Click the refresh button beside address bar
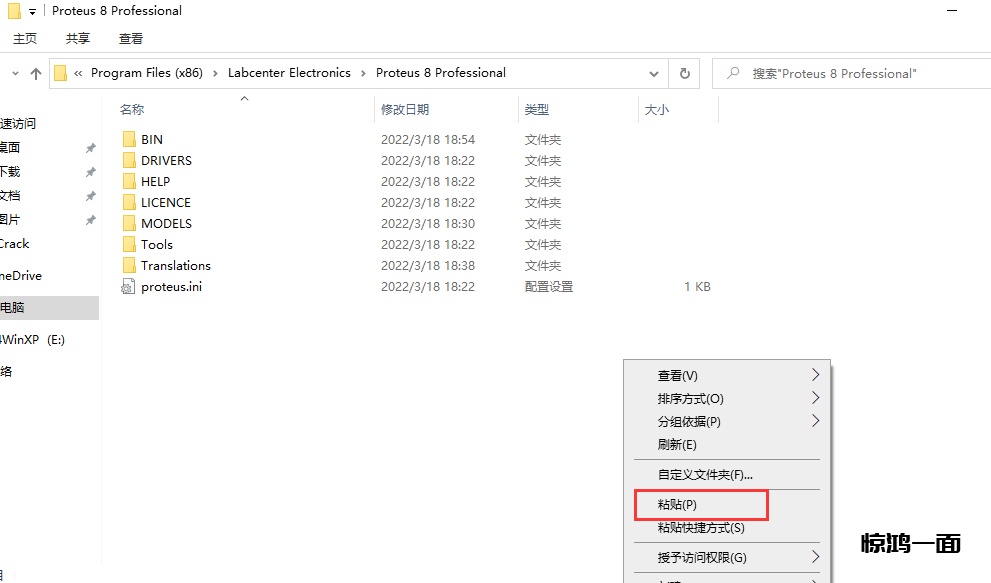 point(684,73)
